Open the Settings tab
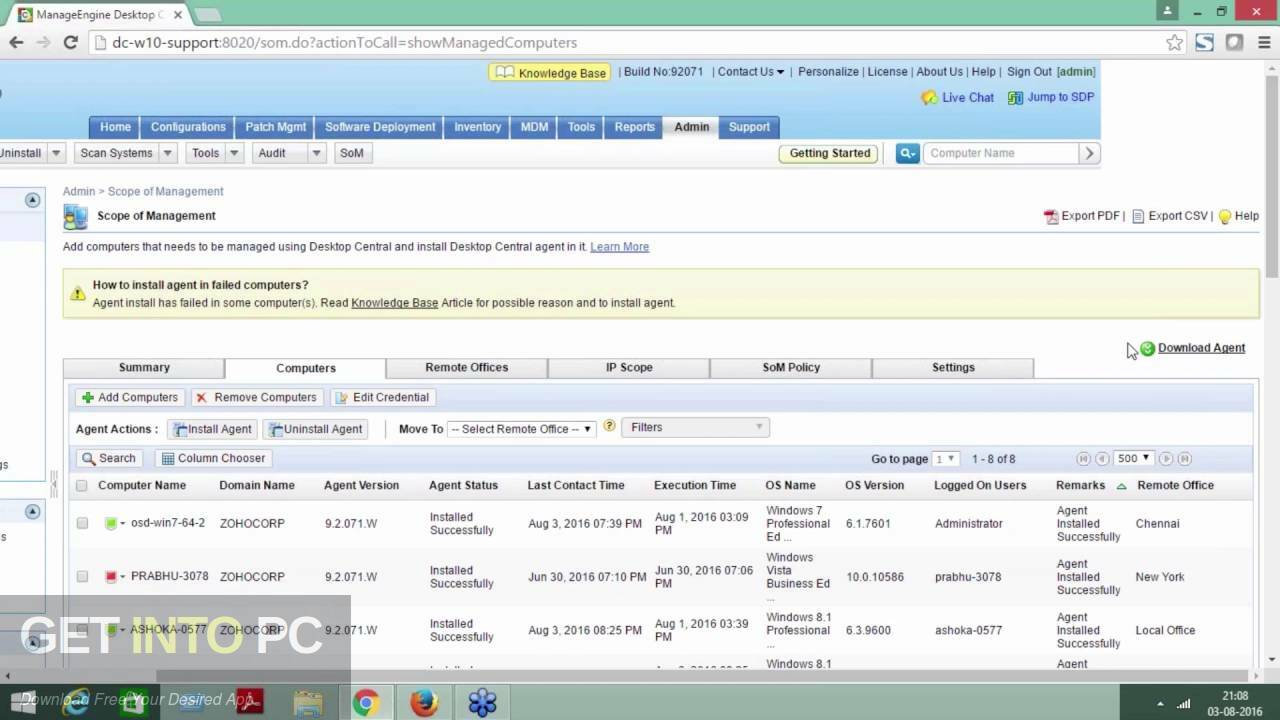Image resolution: width=1280 pixels, height=720 pixels. click(953, 368)
